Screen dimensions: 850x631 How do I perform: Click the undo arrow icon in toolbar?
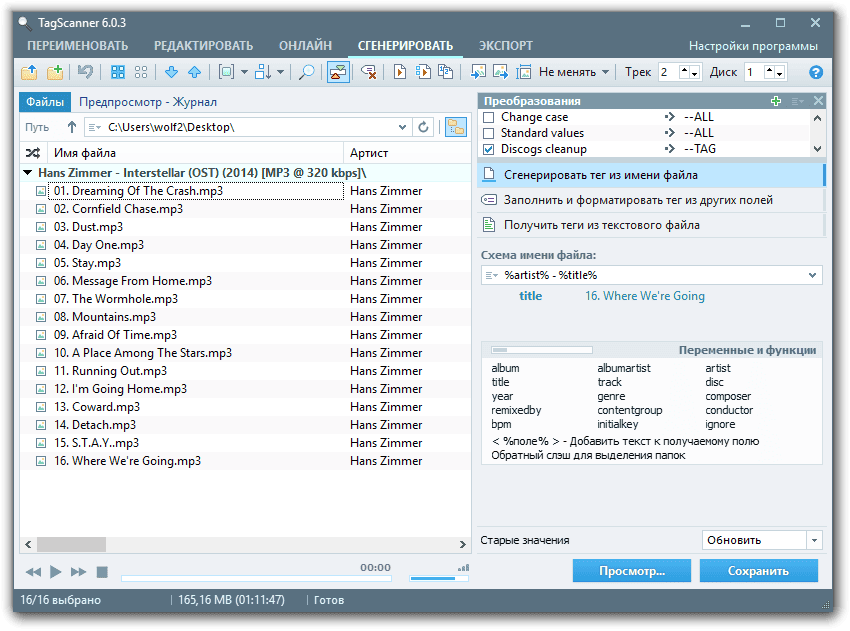85,72
